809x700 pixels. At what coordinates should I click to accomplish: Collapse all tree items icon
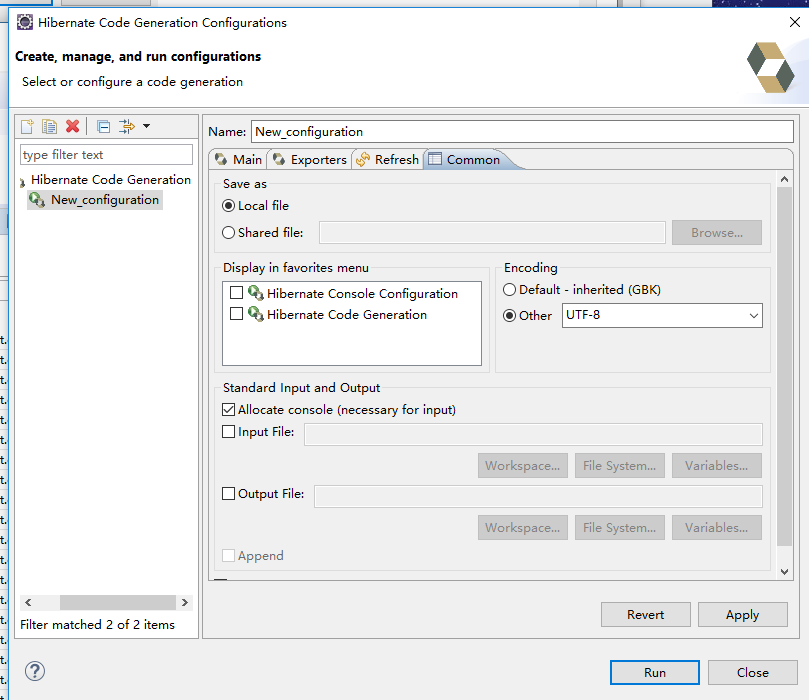pyautogui.click(x=104, y=126)
